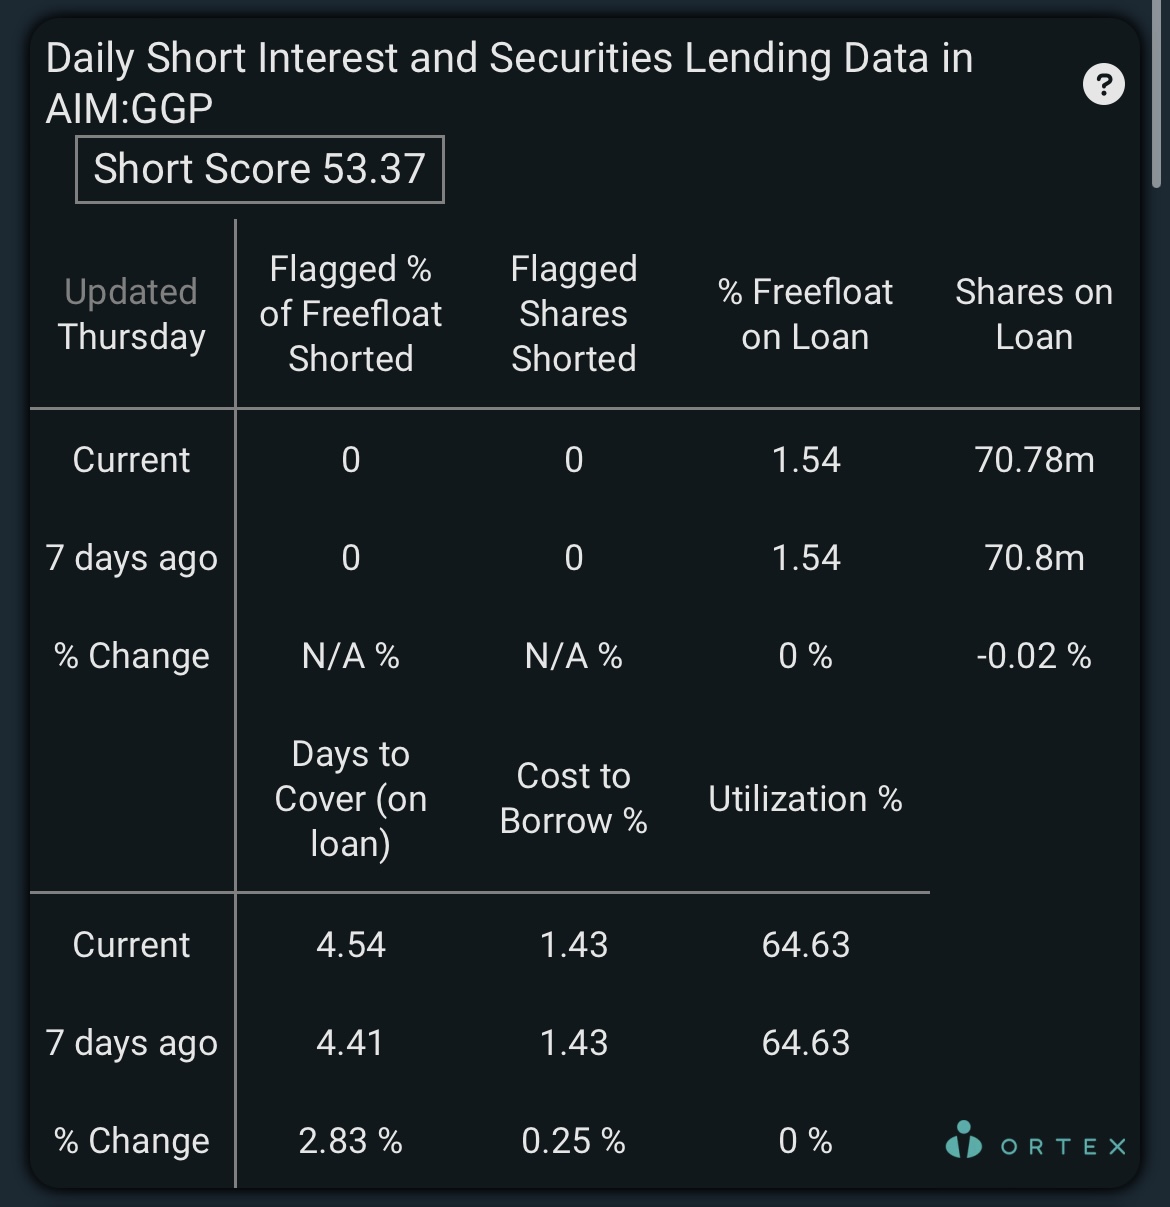Click the Shares on Loan change -0.02 %
This screenshot has height=1207, width=1170.
point(1034,656)
